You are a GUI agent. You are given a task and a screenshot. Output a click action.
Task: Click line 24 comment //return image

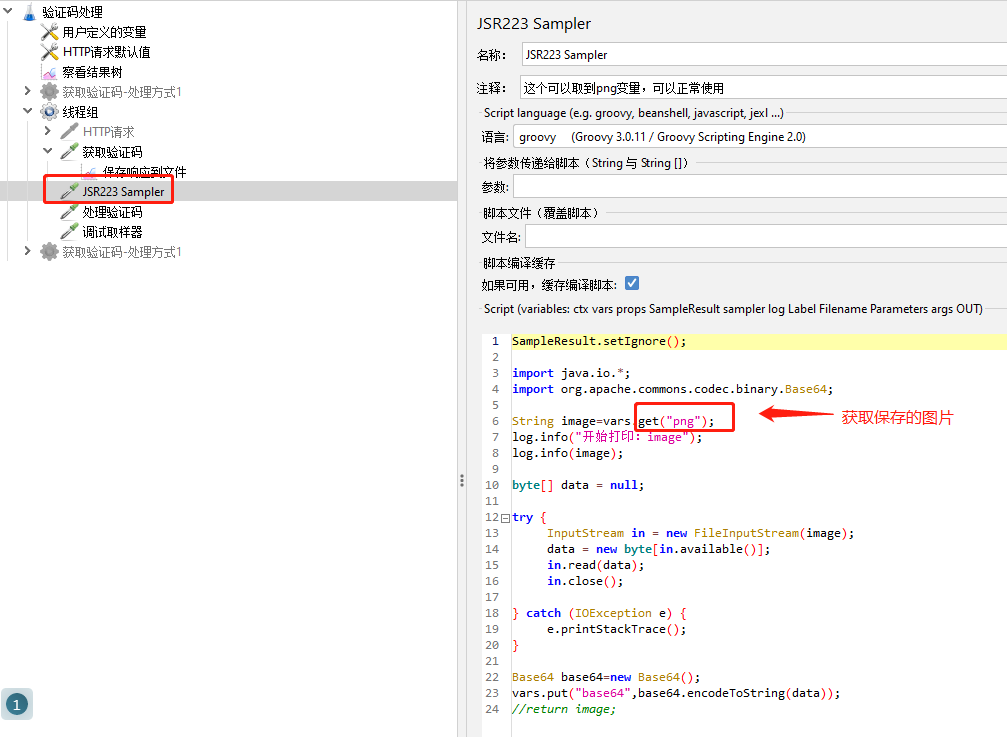click(x=564, y=709)
